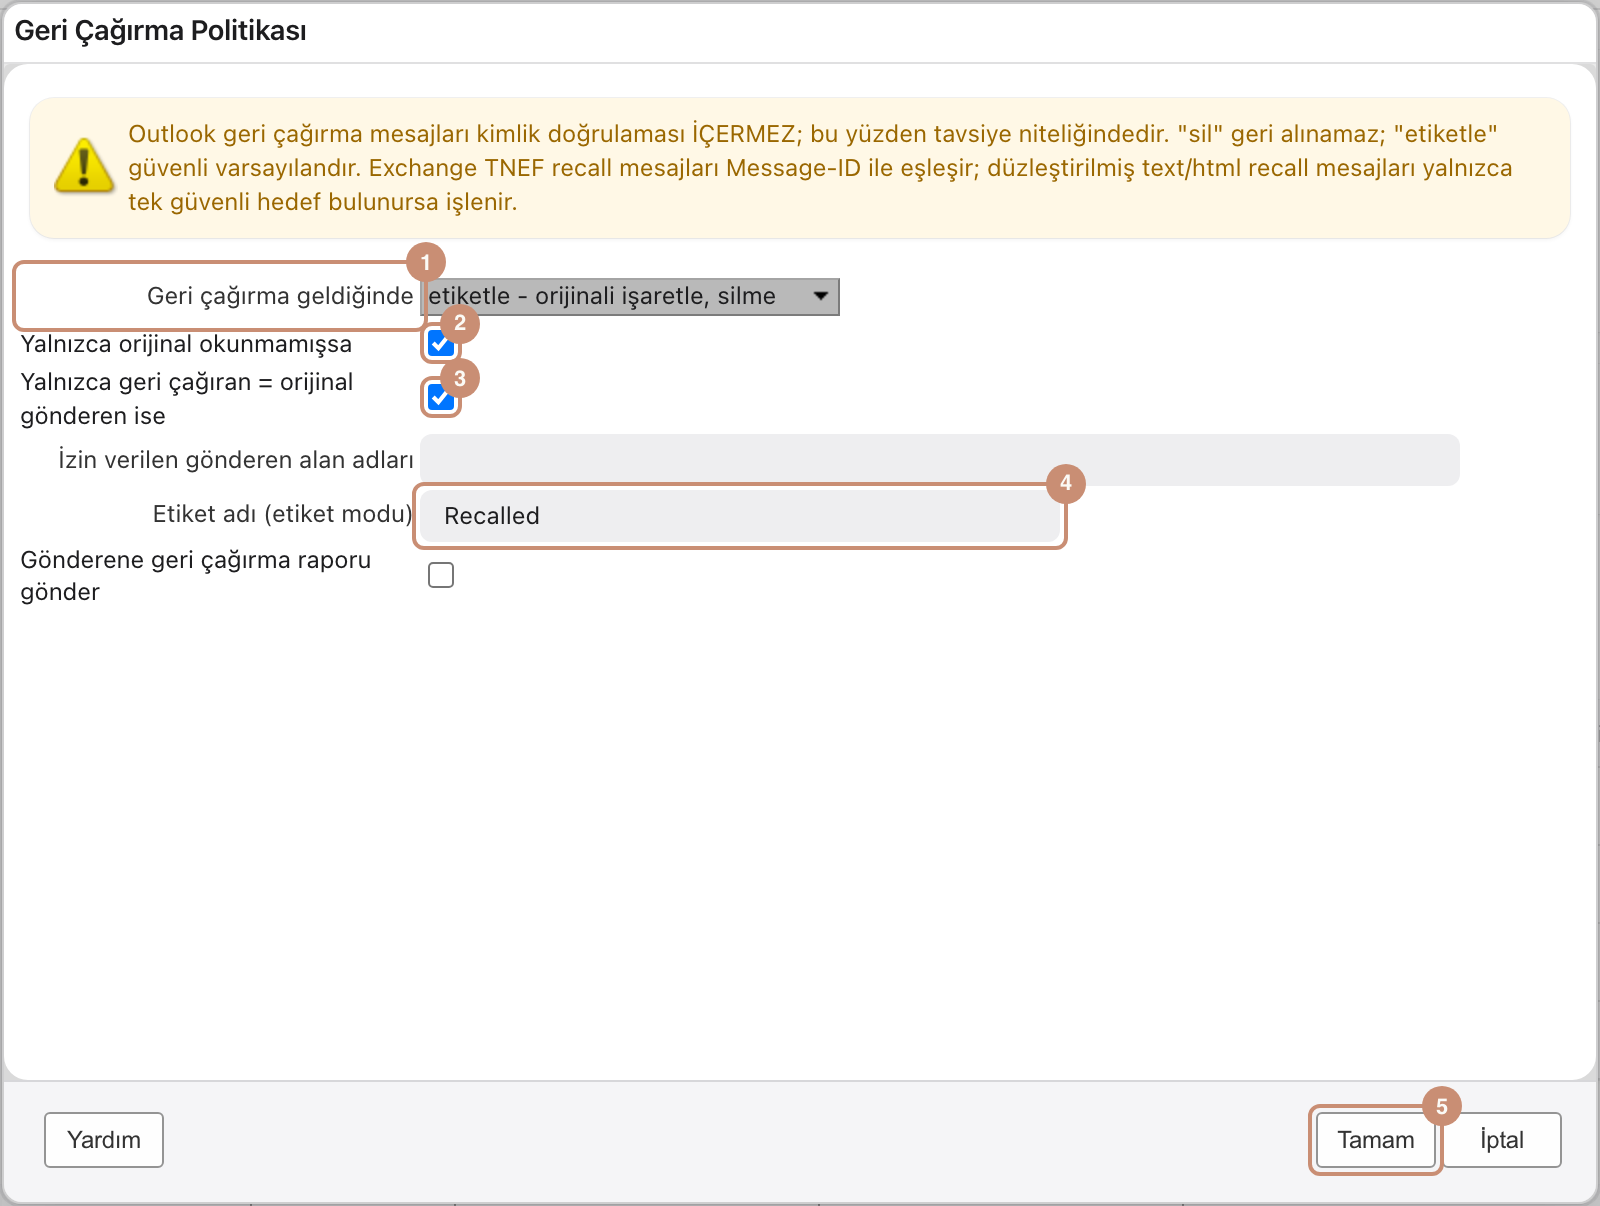Click the 'Etiket adı' field containing Recalled

click(x=740, y=516)
